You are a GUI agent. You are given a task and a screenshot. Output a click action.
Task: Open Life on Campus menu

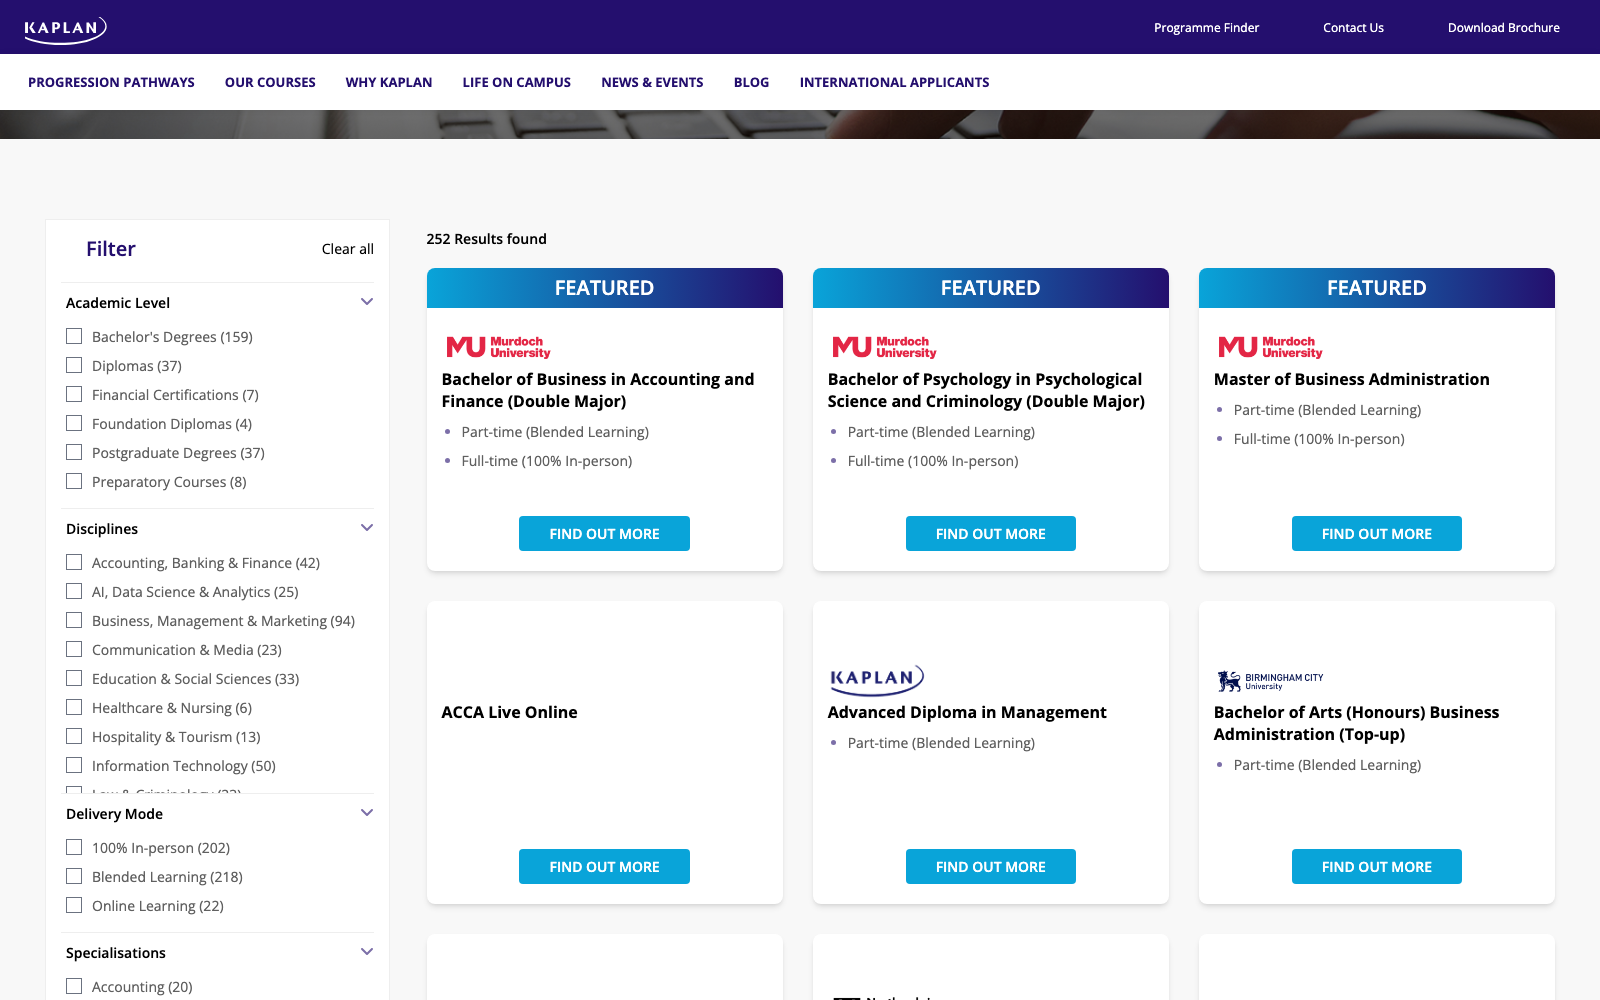[x=517, y=82]
